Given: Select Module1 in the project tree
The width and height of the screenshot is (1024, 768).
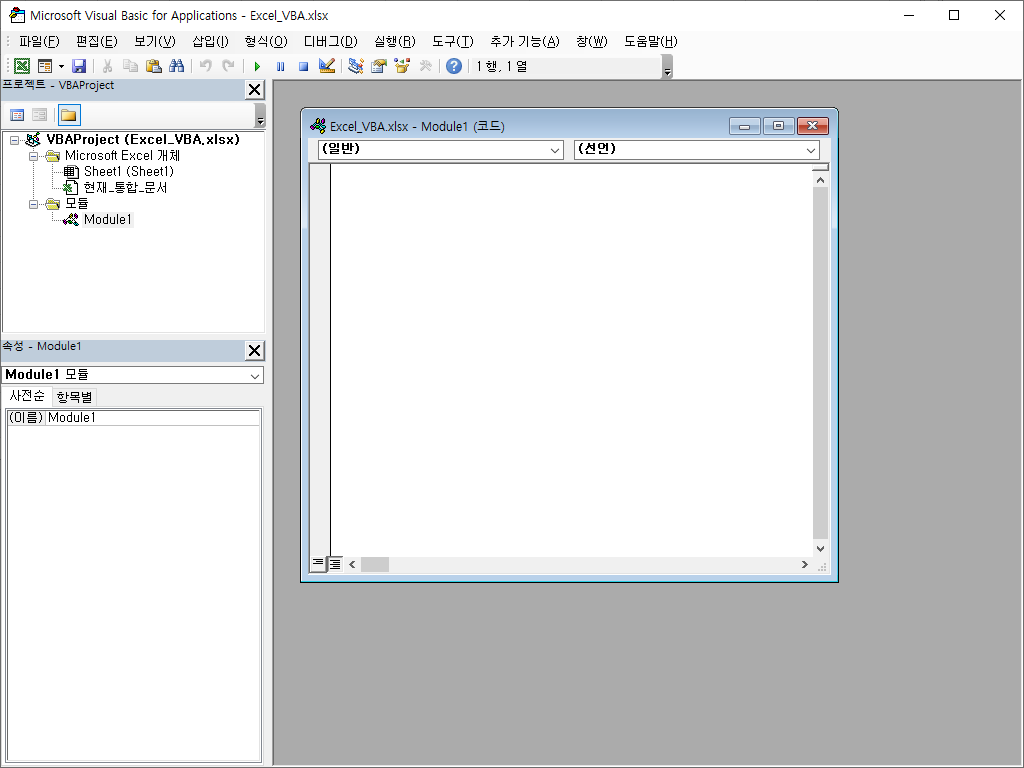Looking at the screenshot, I should 108,219.
